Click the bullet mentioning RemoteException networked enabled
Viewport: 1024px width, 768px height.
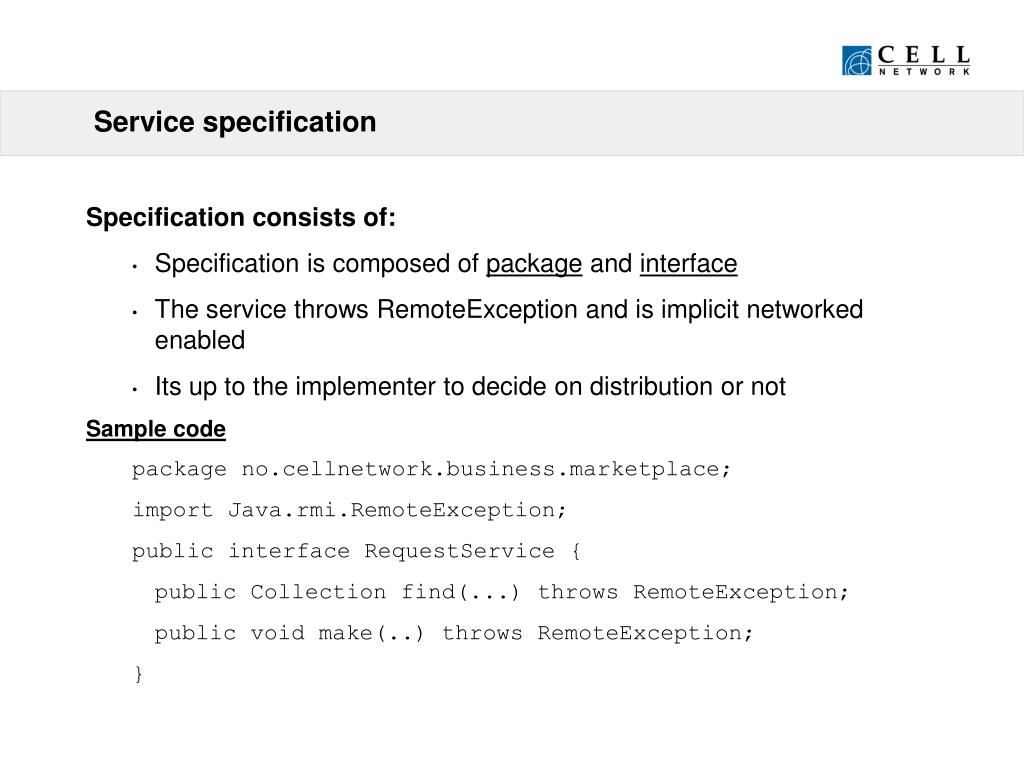[509, 325]
